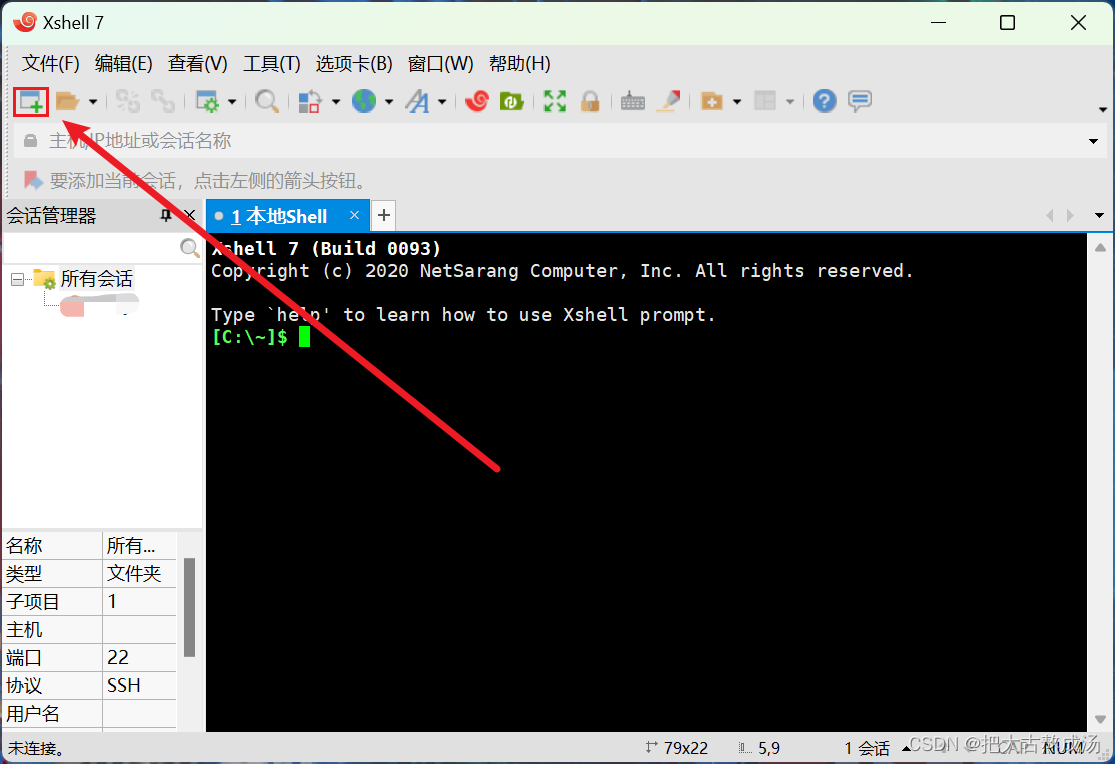The image size is (1115, 764).
Task: Open the session Properties gear icon
Action: click(x=207, y=101)
